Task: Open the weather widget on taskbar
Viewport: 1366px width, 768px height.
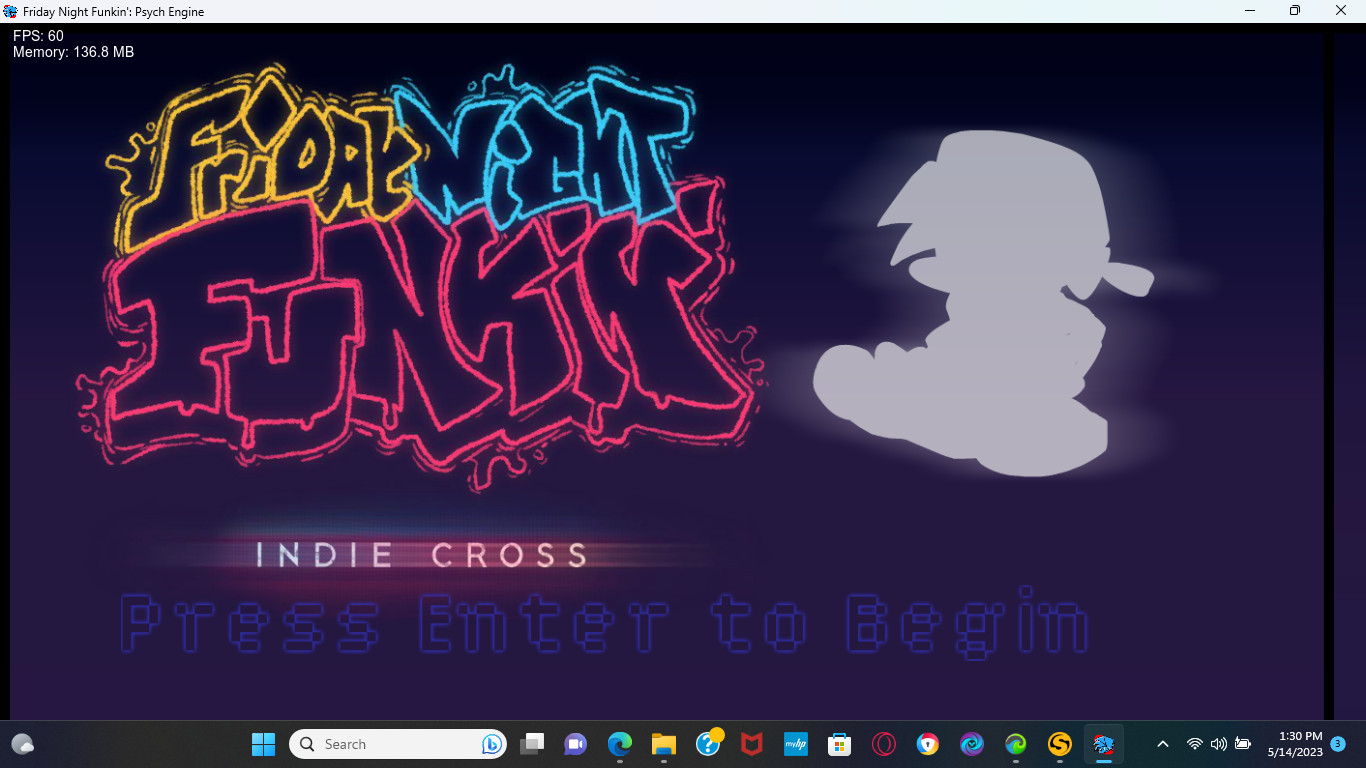Action: pyautogui.click(x=23, y=744)
